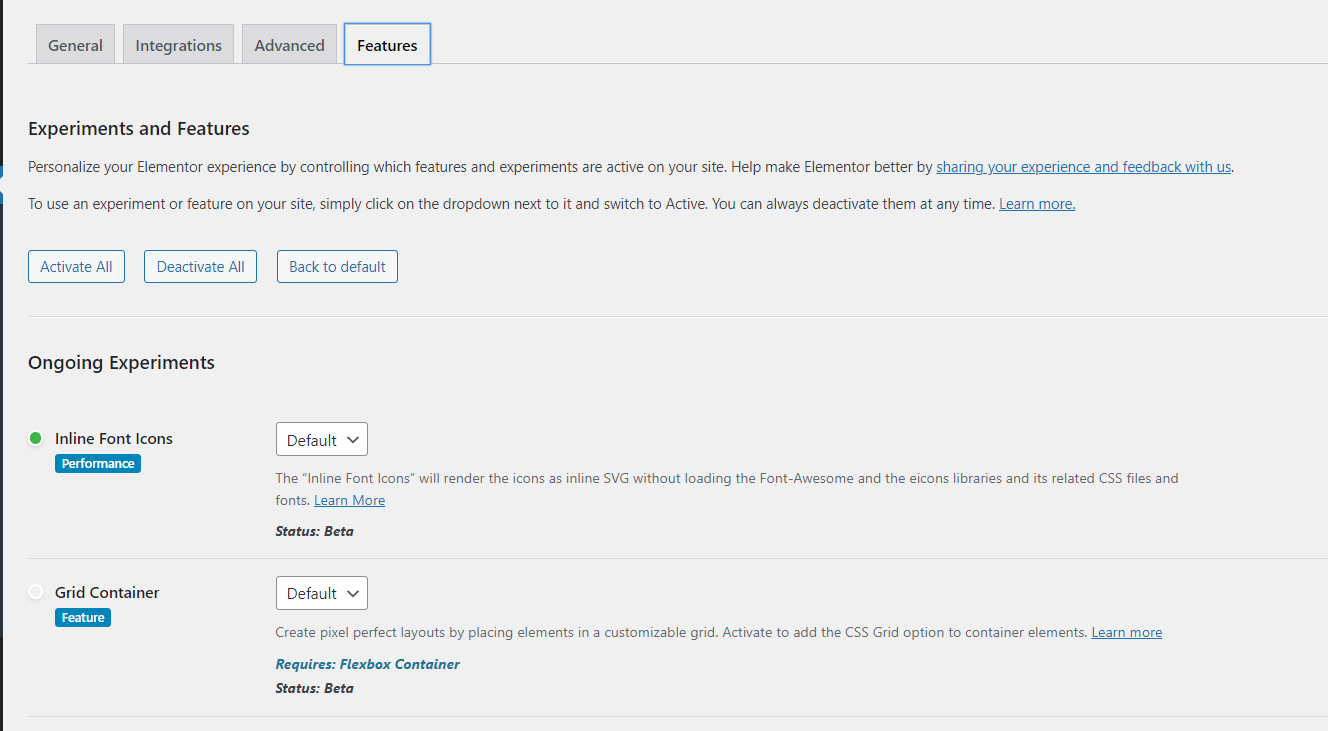Click empty status indicator beside Grid Container
The image size is (1328, 731).
point(36,592)
